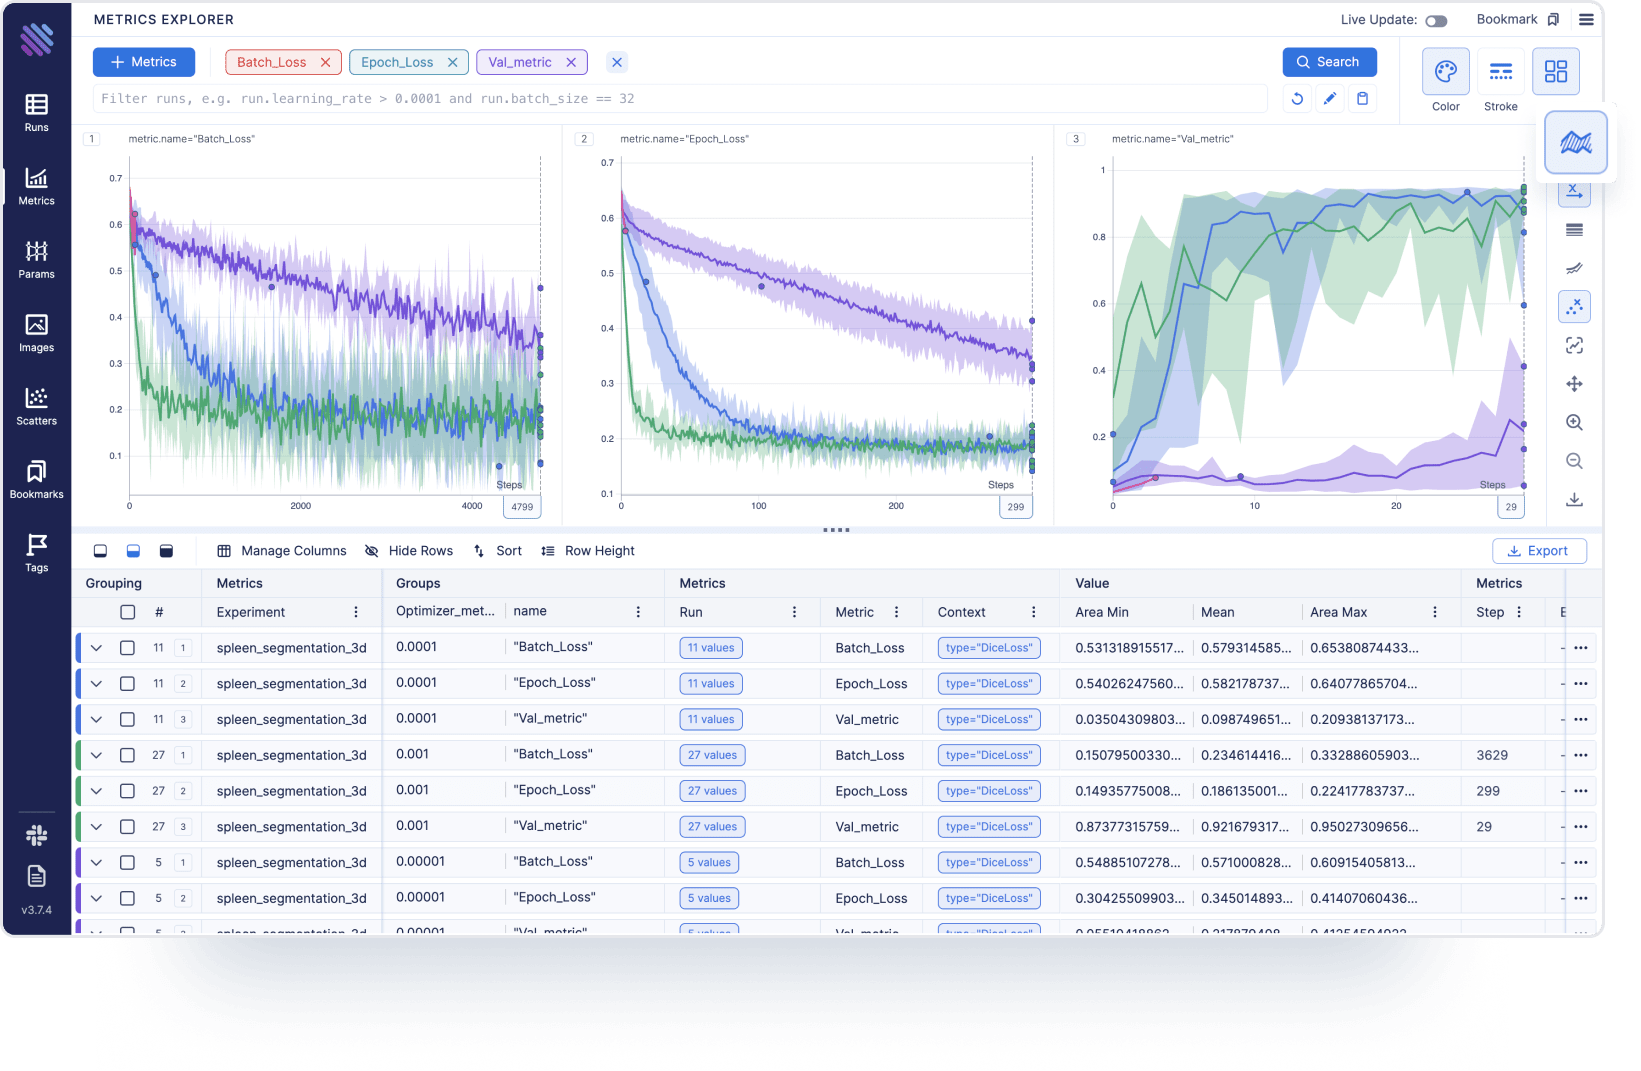Select the pan chart tool
Screen dimensions: 1641x1071
[1574, 384]
